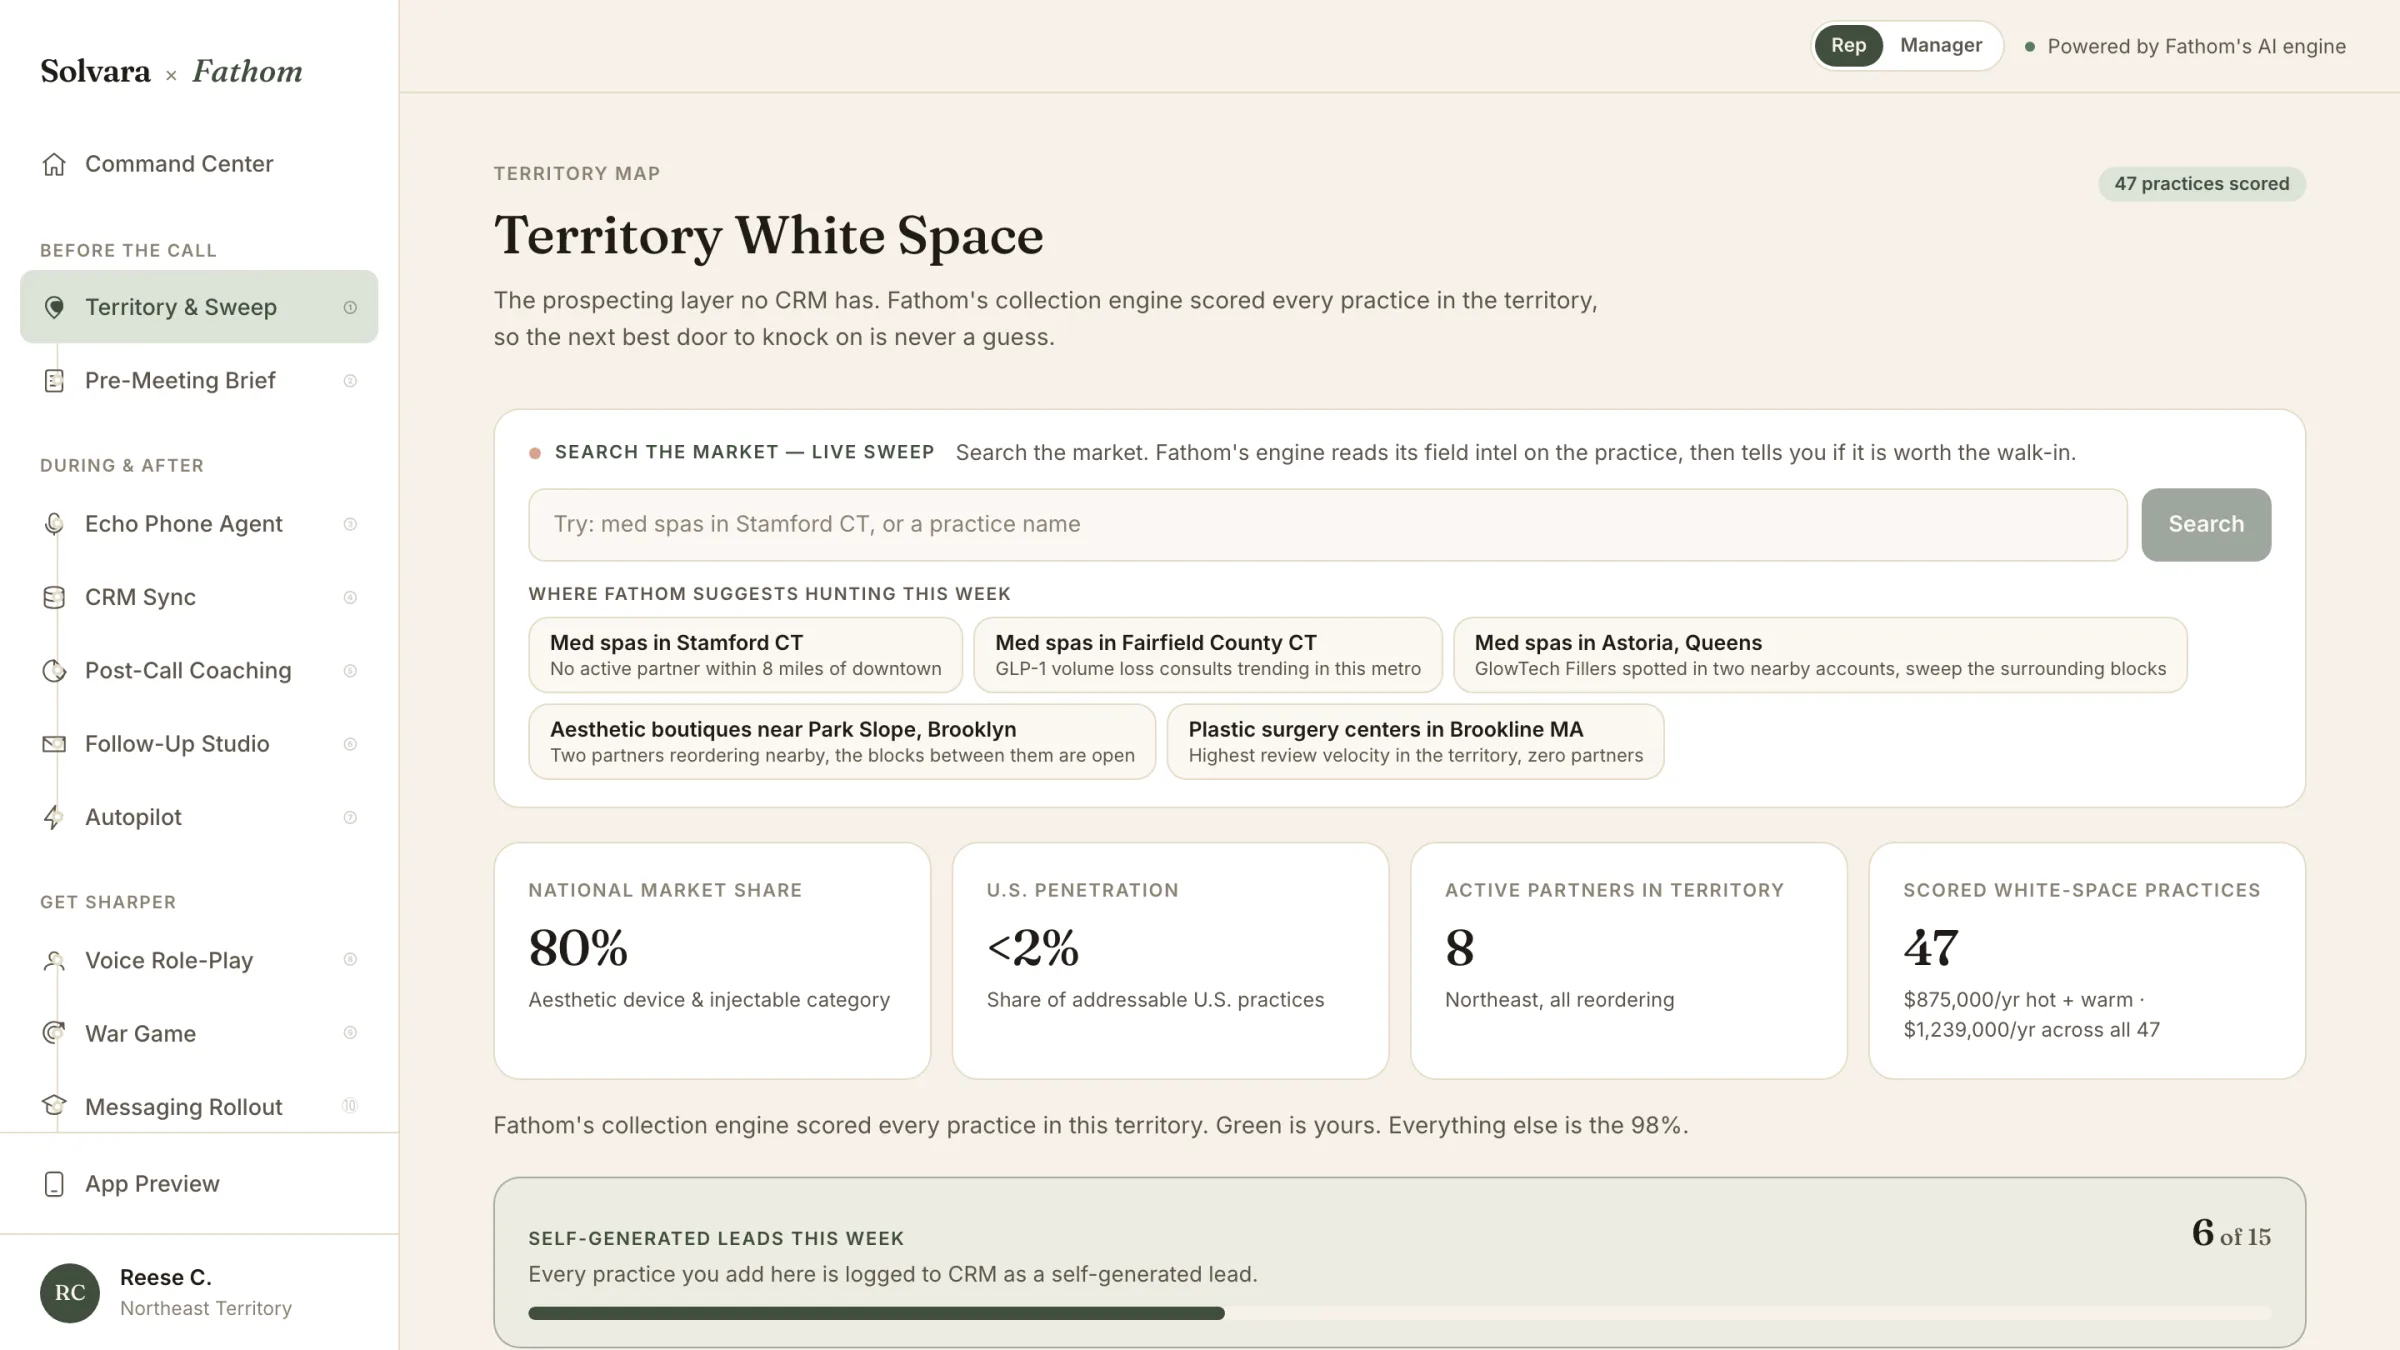Select the Med spas in Fairfield County CT suggestion
2400x1350 pixels.
coord(1207,655)
